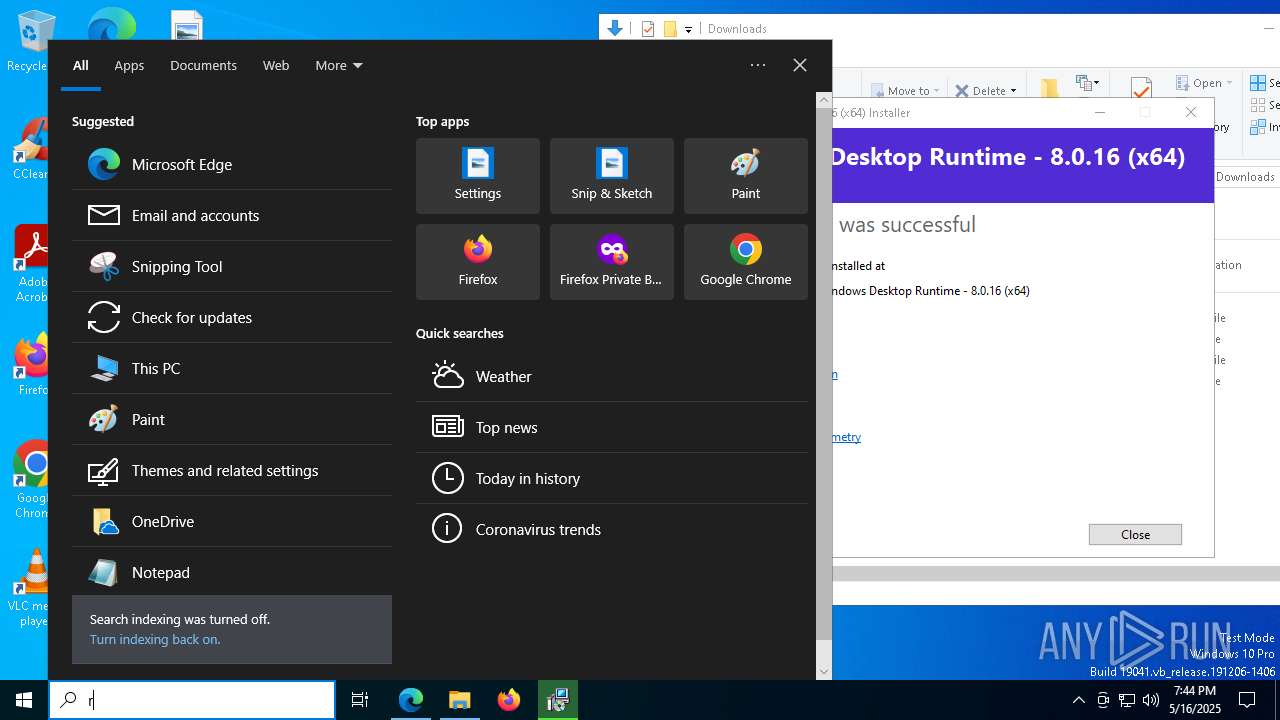Switch to the Apps search tab

(129, 65)
